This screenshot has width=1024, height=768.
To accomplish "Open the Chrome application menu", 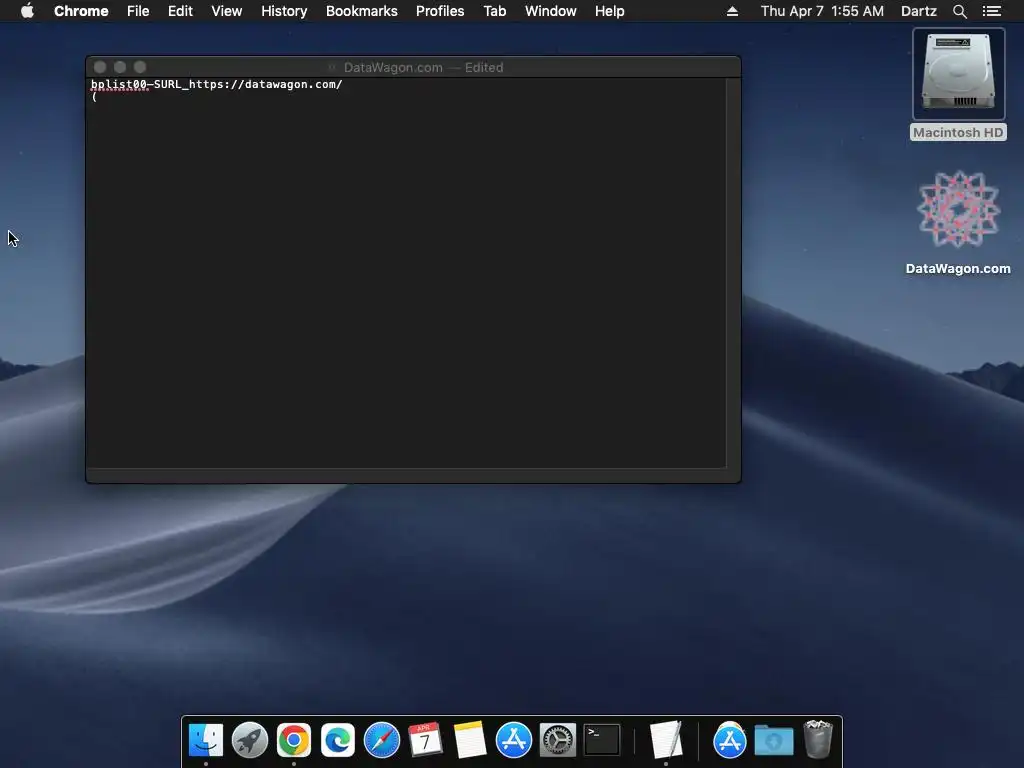I will click(81, 11).
